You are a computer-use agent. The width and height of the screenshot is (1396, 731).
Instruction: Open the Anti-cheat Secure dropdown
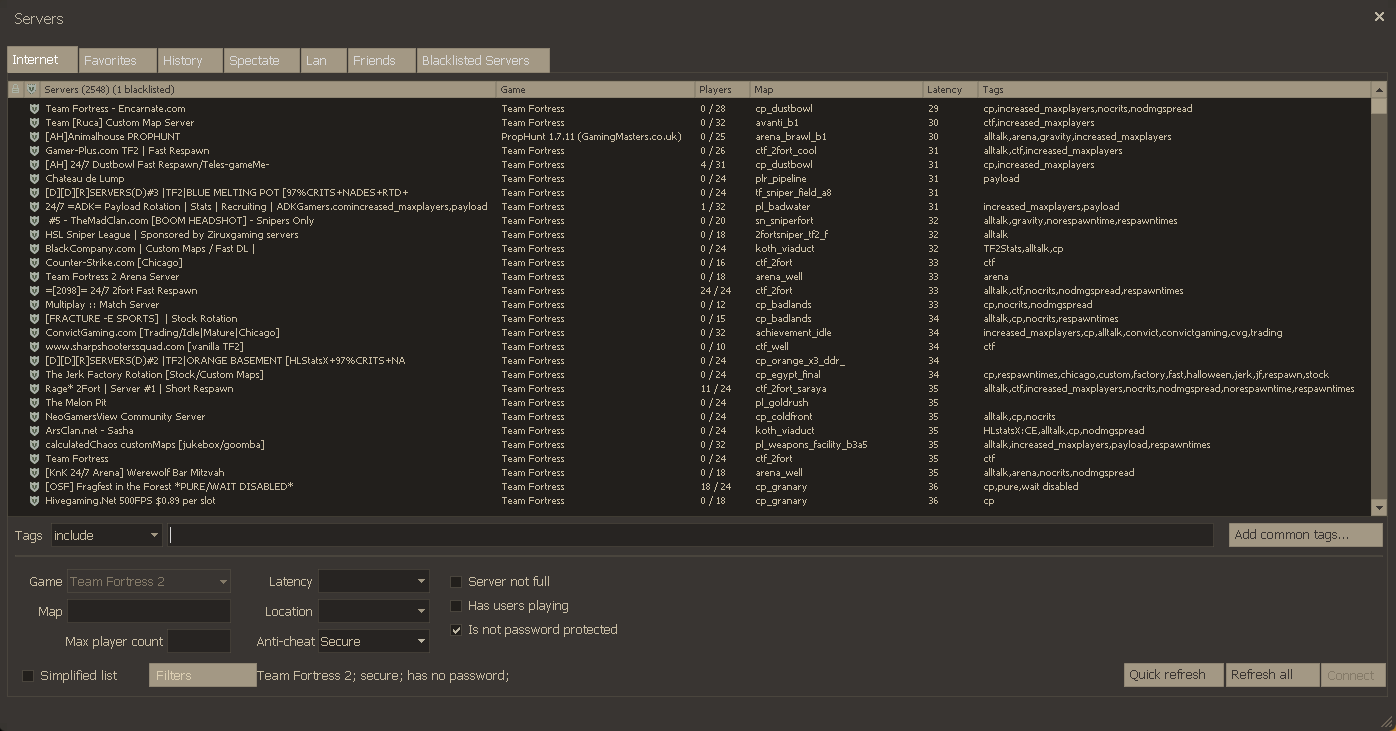click(373, 640)
